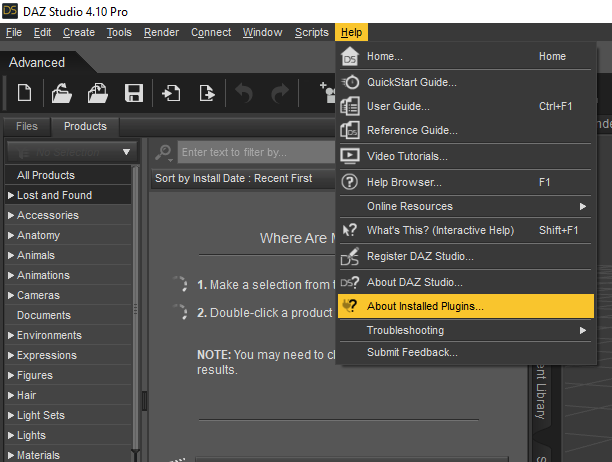Open the Connect menu
This screenshot has height=462, width=612.
tap(211, 32)
